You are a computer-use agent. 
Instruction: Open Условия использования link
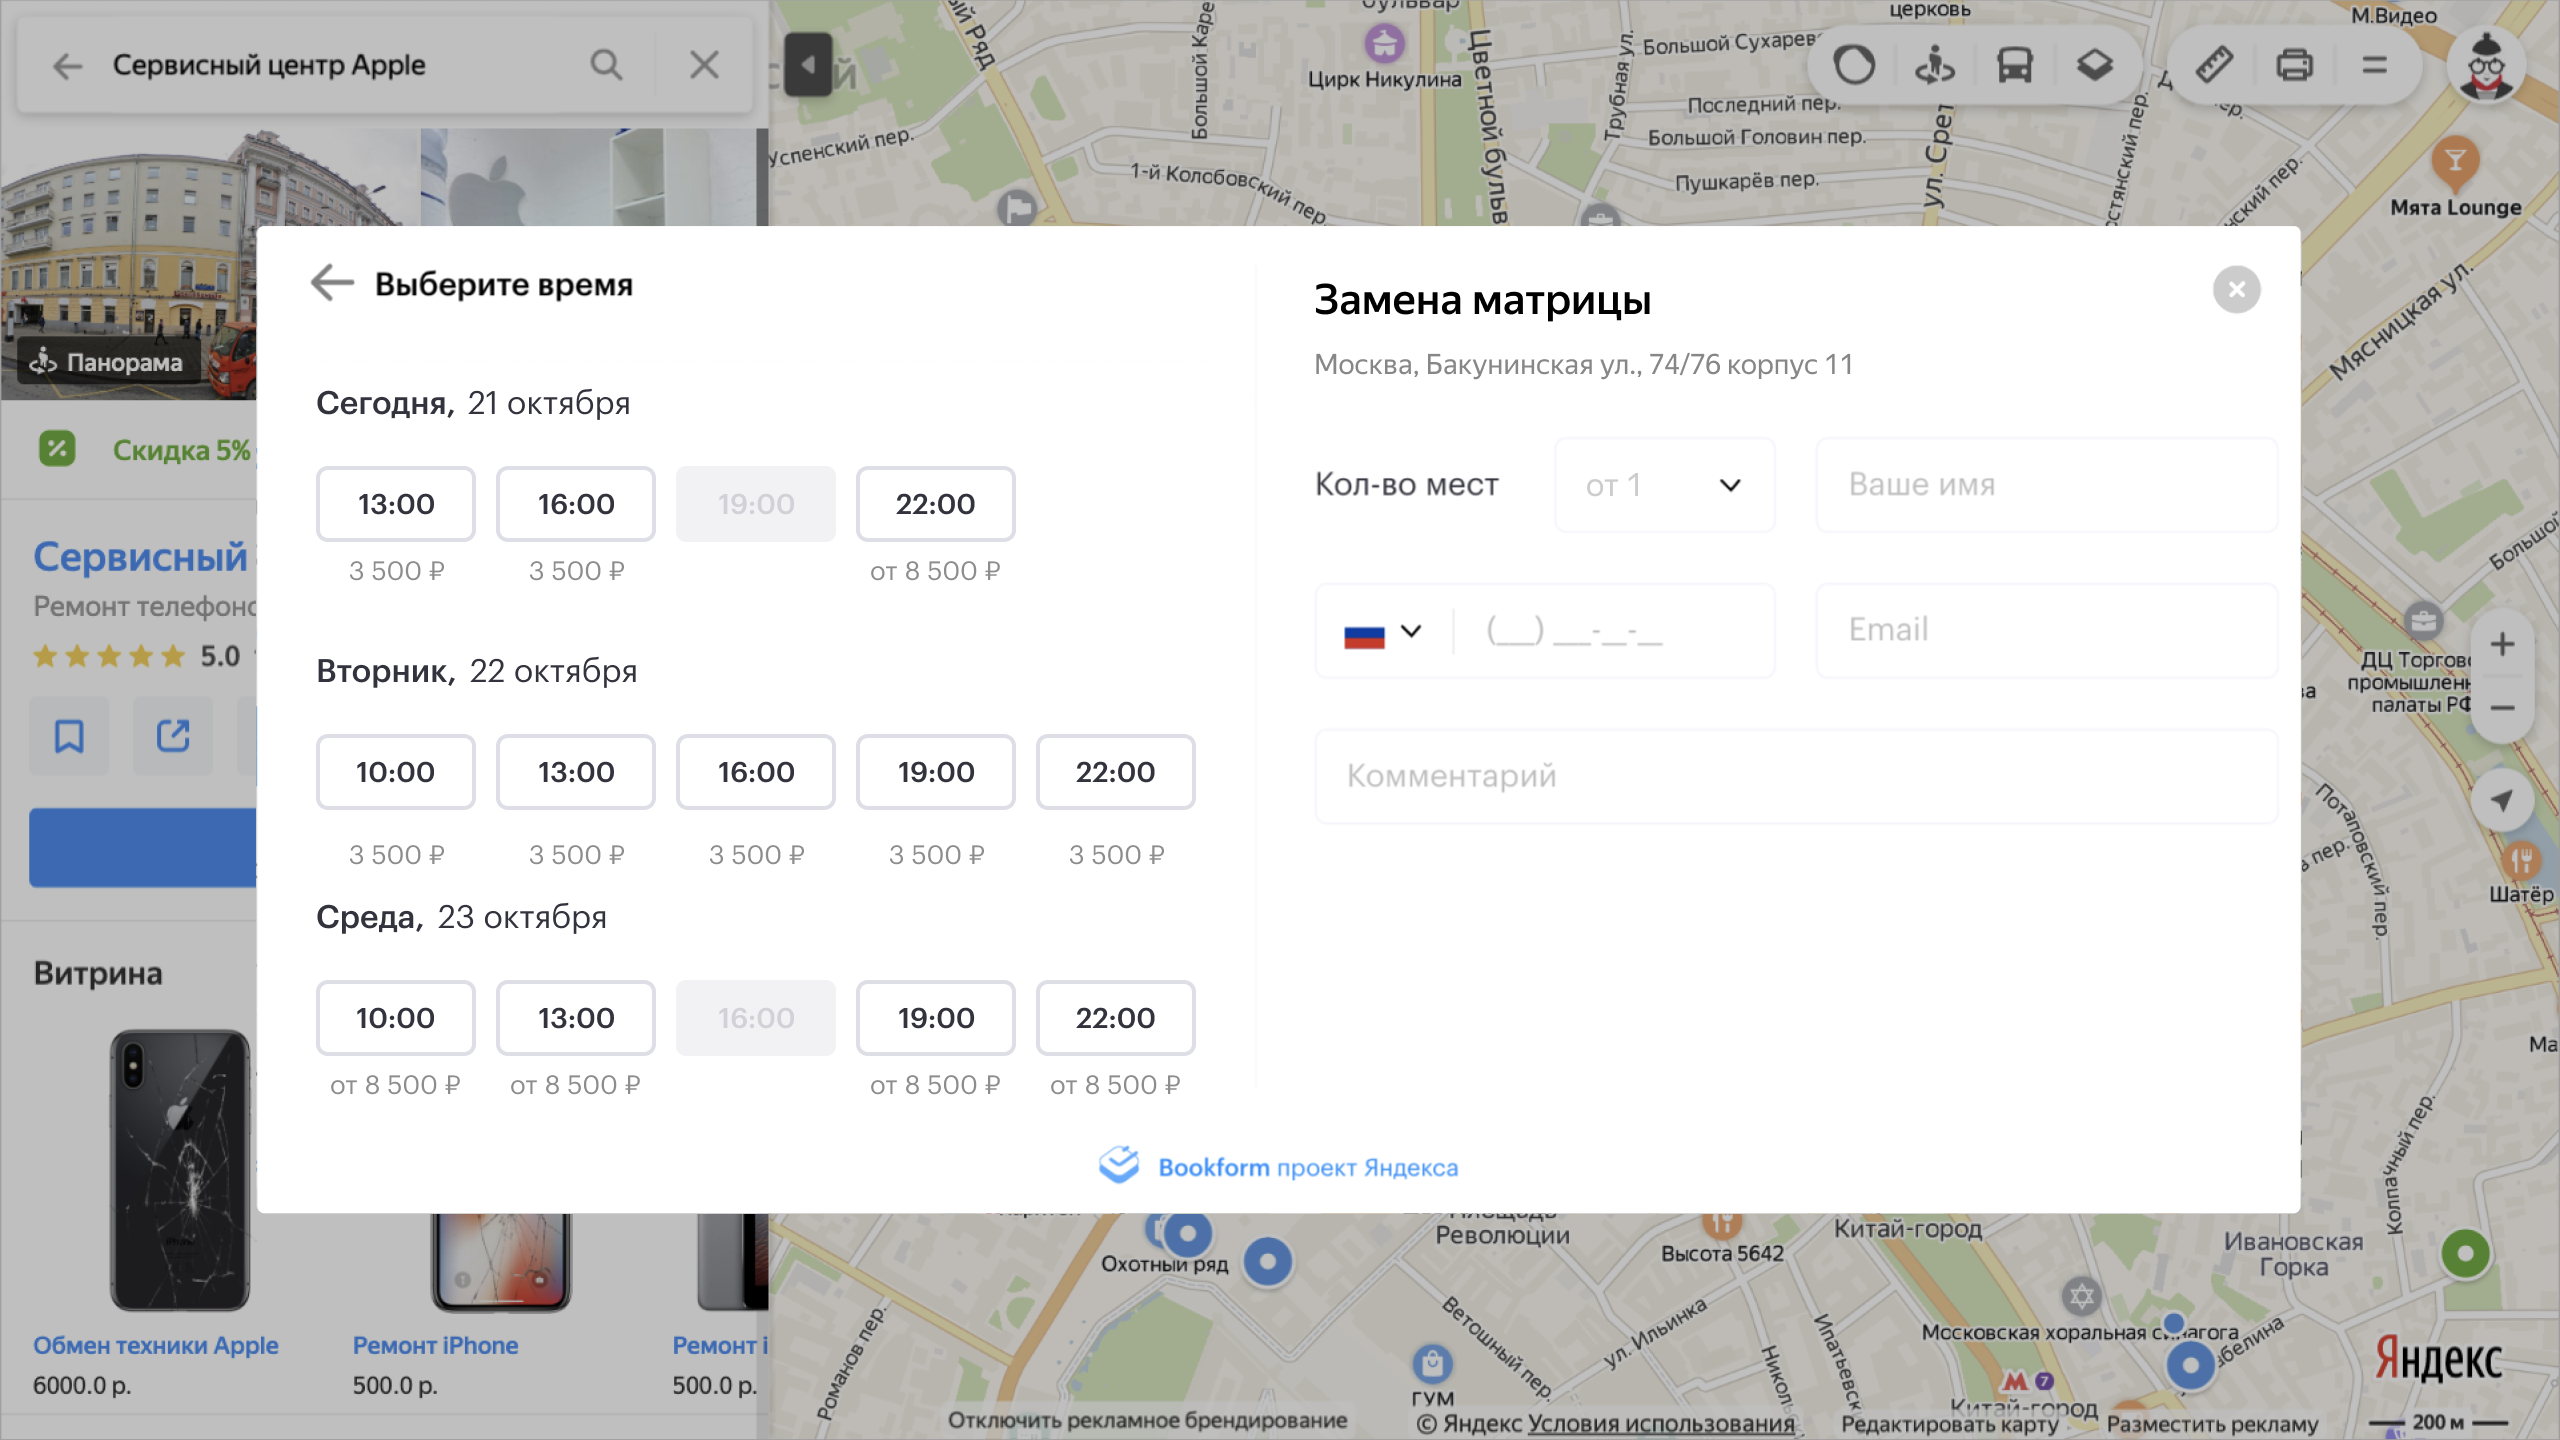1661,1423
